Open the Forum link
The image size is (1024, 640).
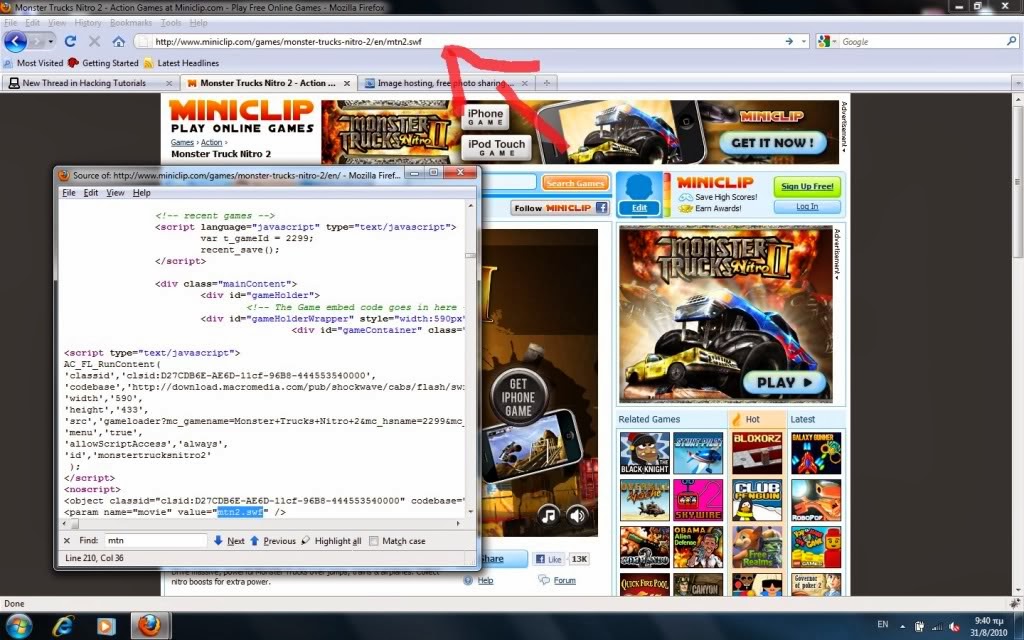pos(564,580)
